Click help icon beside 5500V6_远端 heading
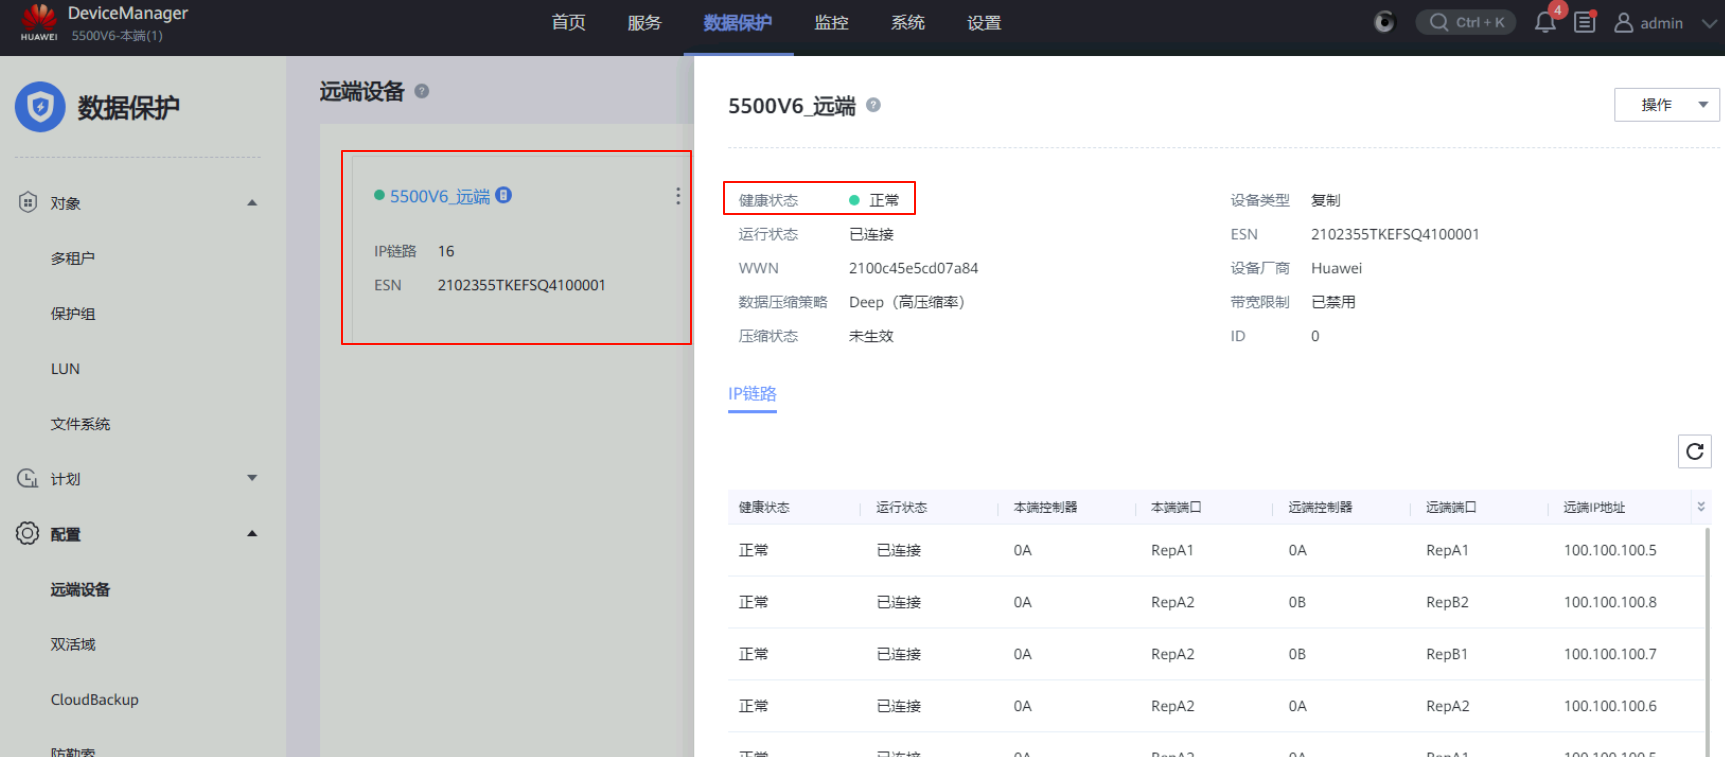Image resolution: width=1725 pixels, height=757 pixels. [x=873, y=105]
